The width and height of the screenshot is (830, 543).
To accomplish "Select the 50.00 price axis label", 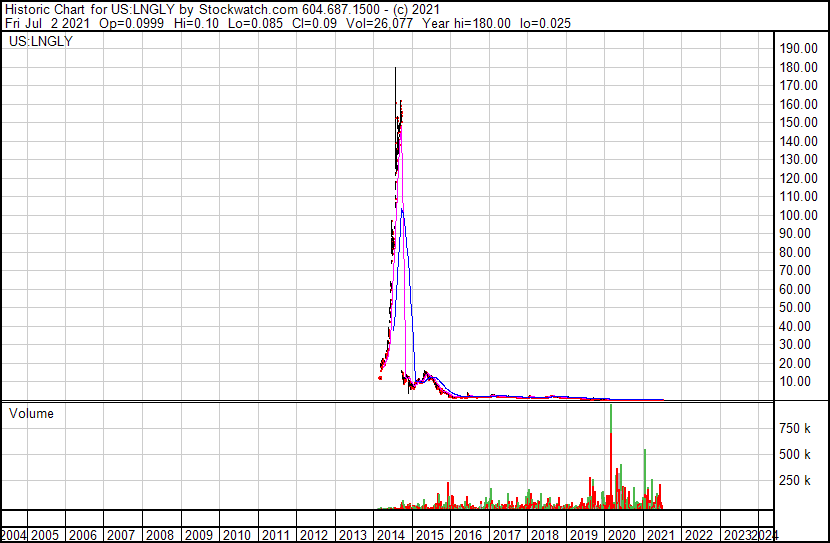I will click(795, 307).
